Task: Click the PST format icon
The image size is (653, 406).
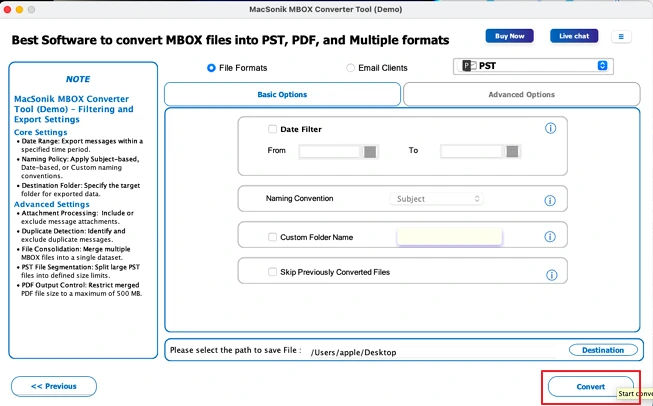Action: tap(469, 66)
